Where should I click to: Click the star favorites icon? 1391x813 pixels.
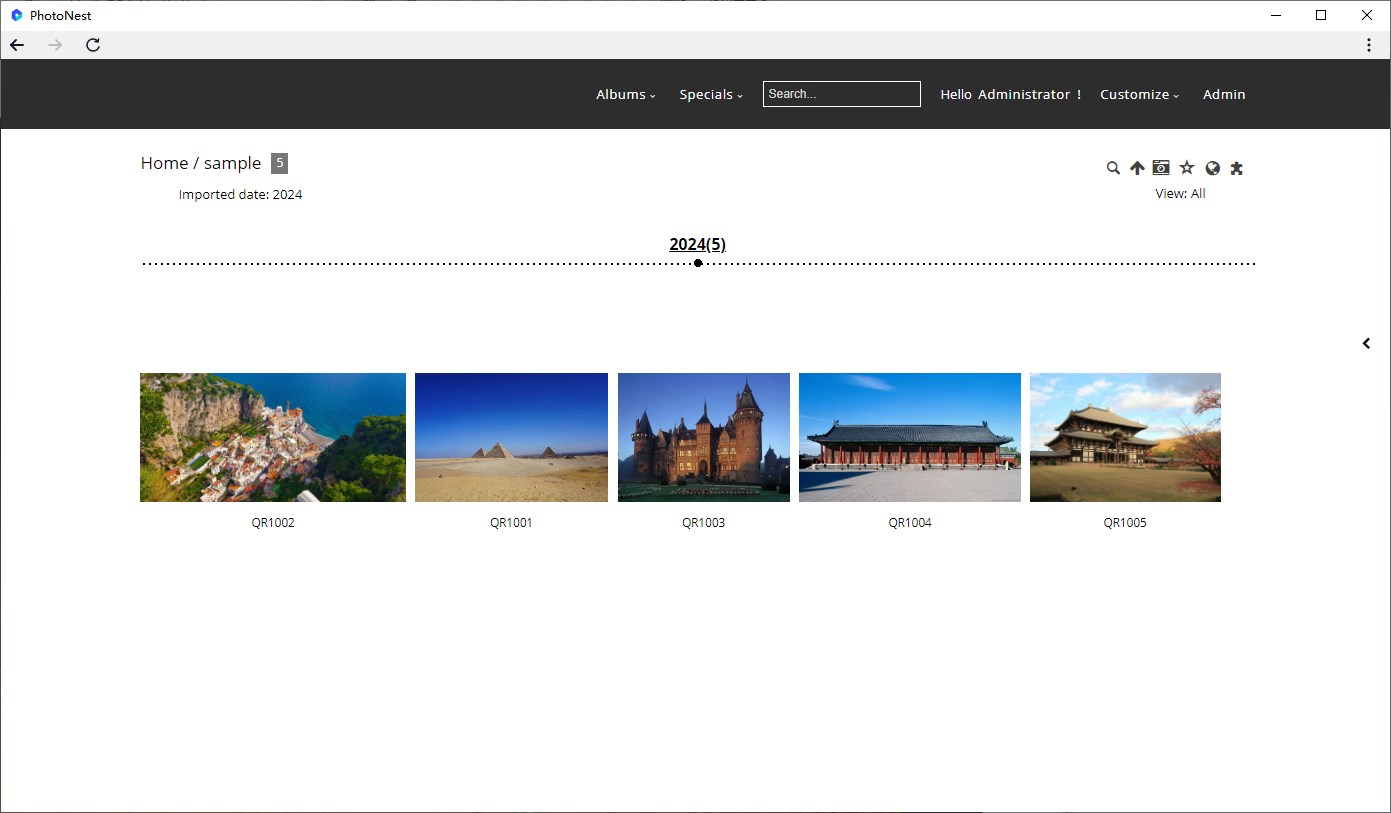(1187, 168)
